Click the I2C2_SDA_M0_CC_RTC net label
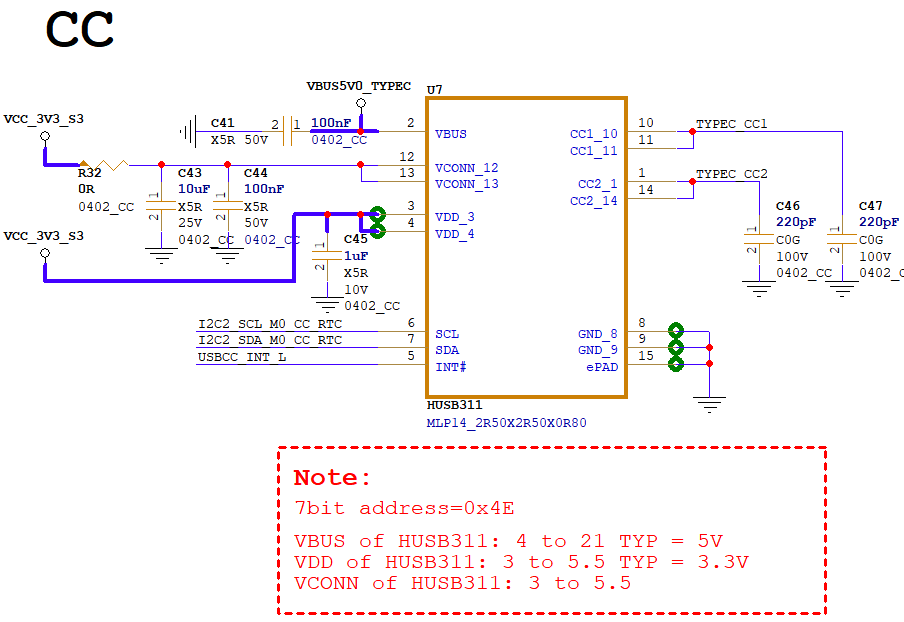904x622 pixels. (x=270, y=340)
